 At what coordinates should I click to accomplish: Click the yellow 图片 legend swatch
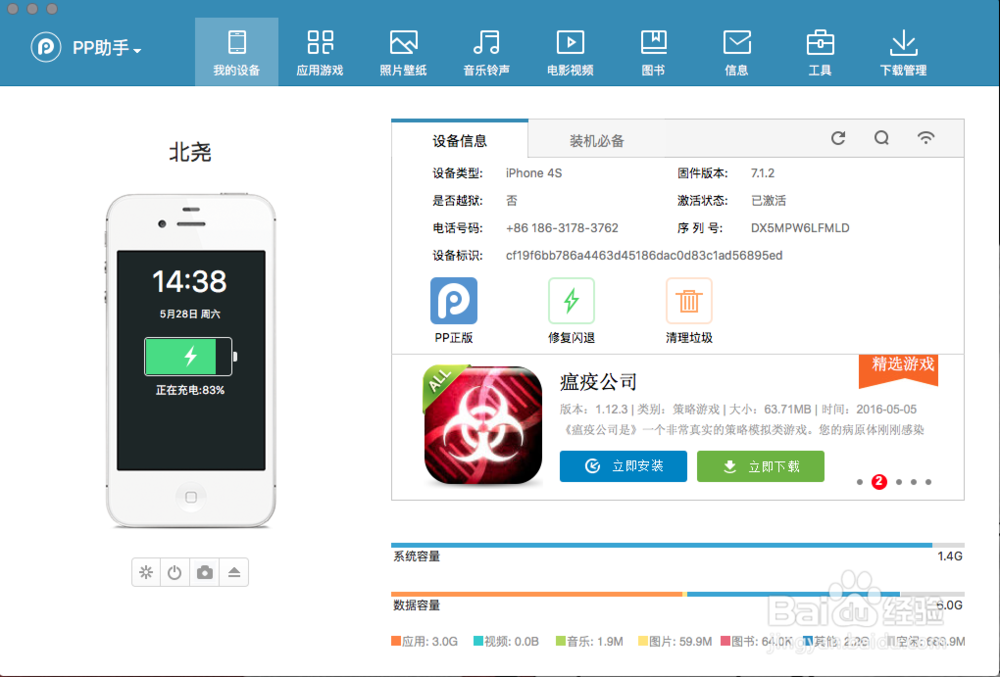tap(643, 641)
